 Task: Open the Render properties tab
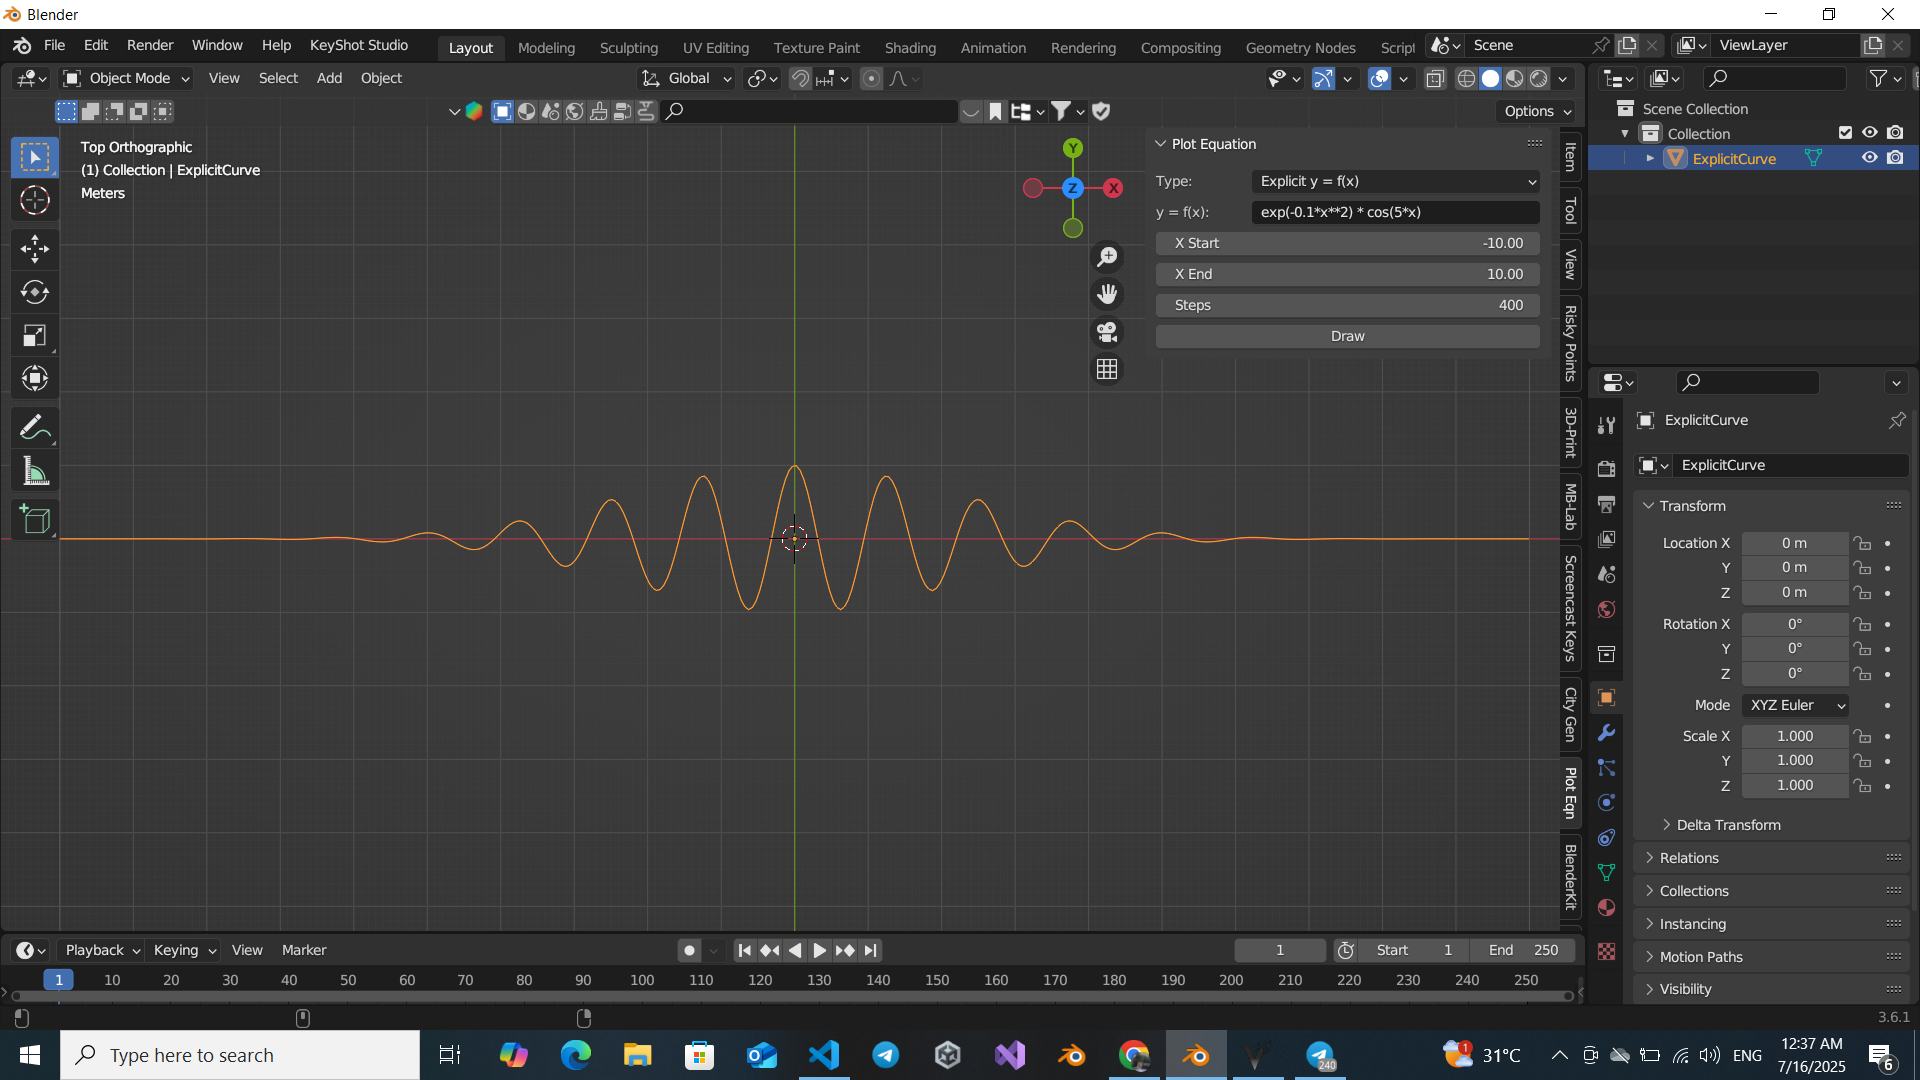click(x=1607, y=467)
